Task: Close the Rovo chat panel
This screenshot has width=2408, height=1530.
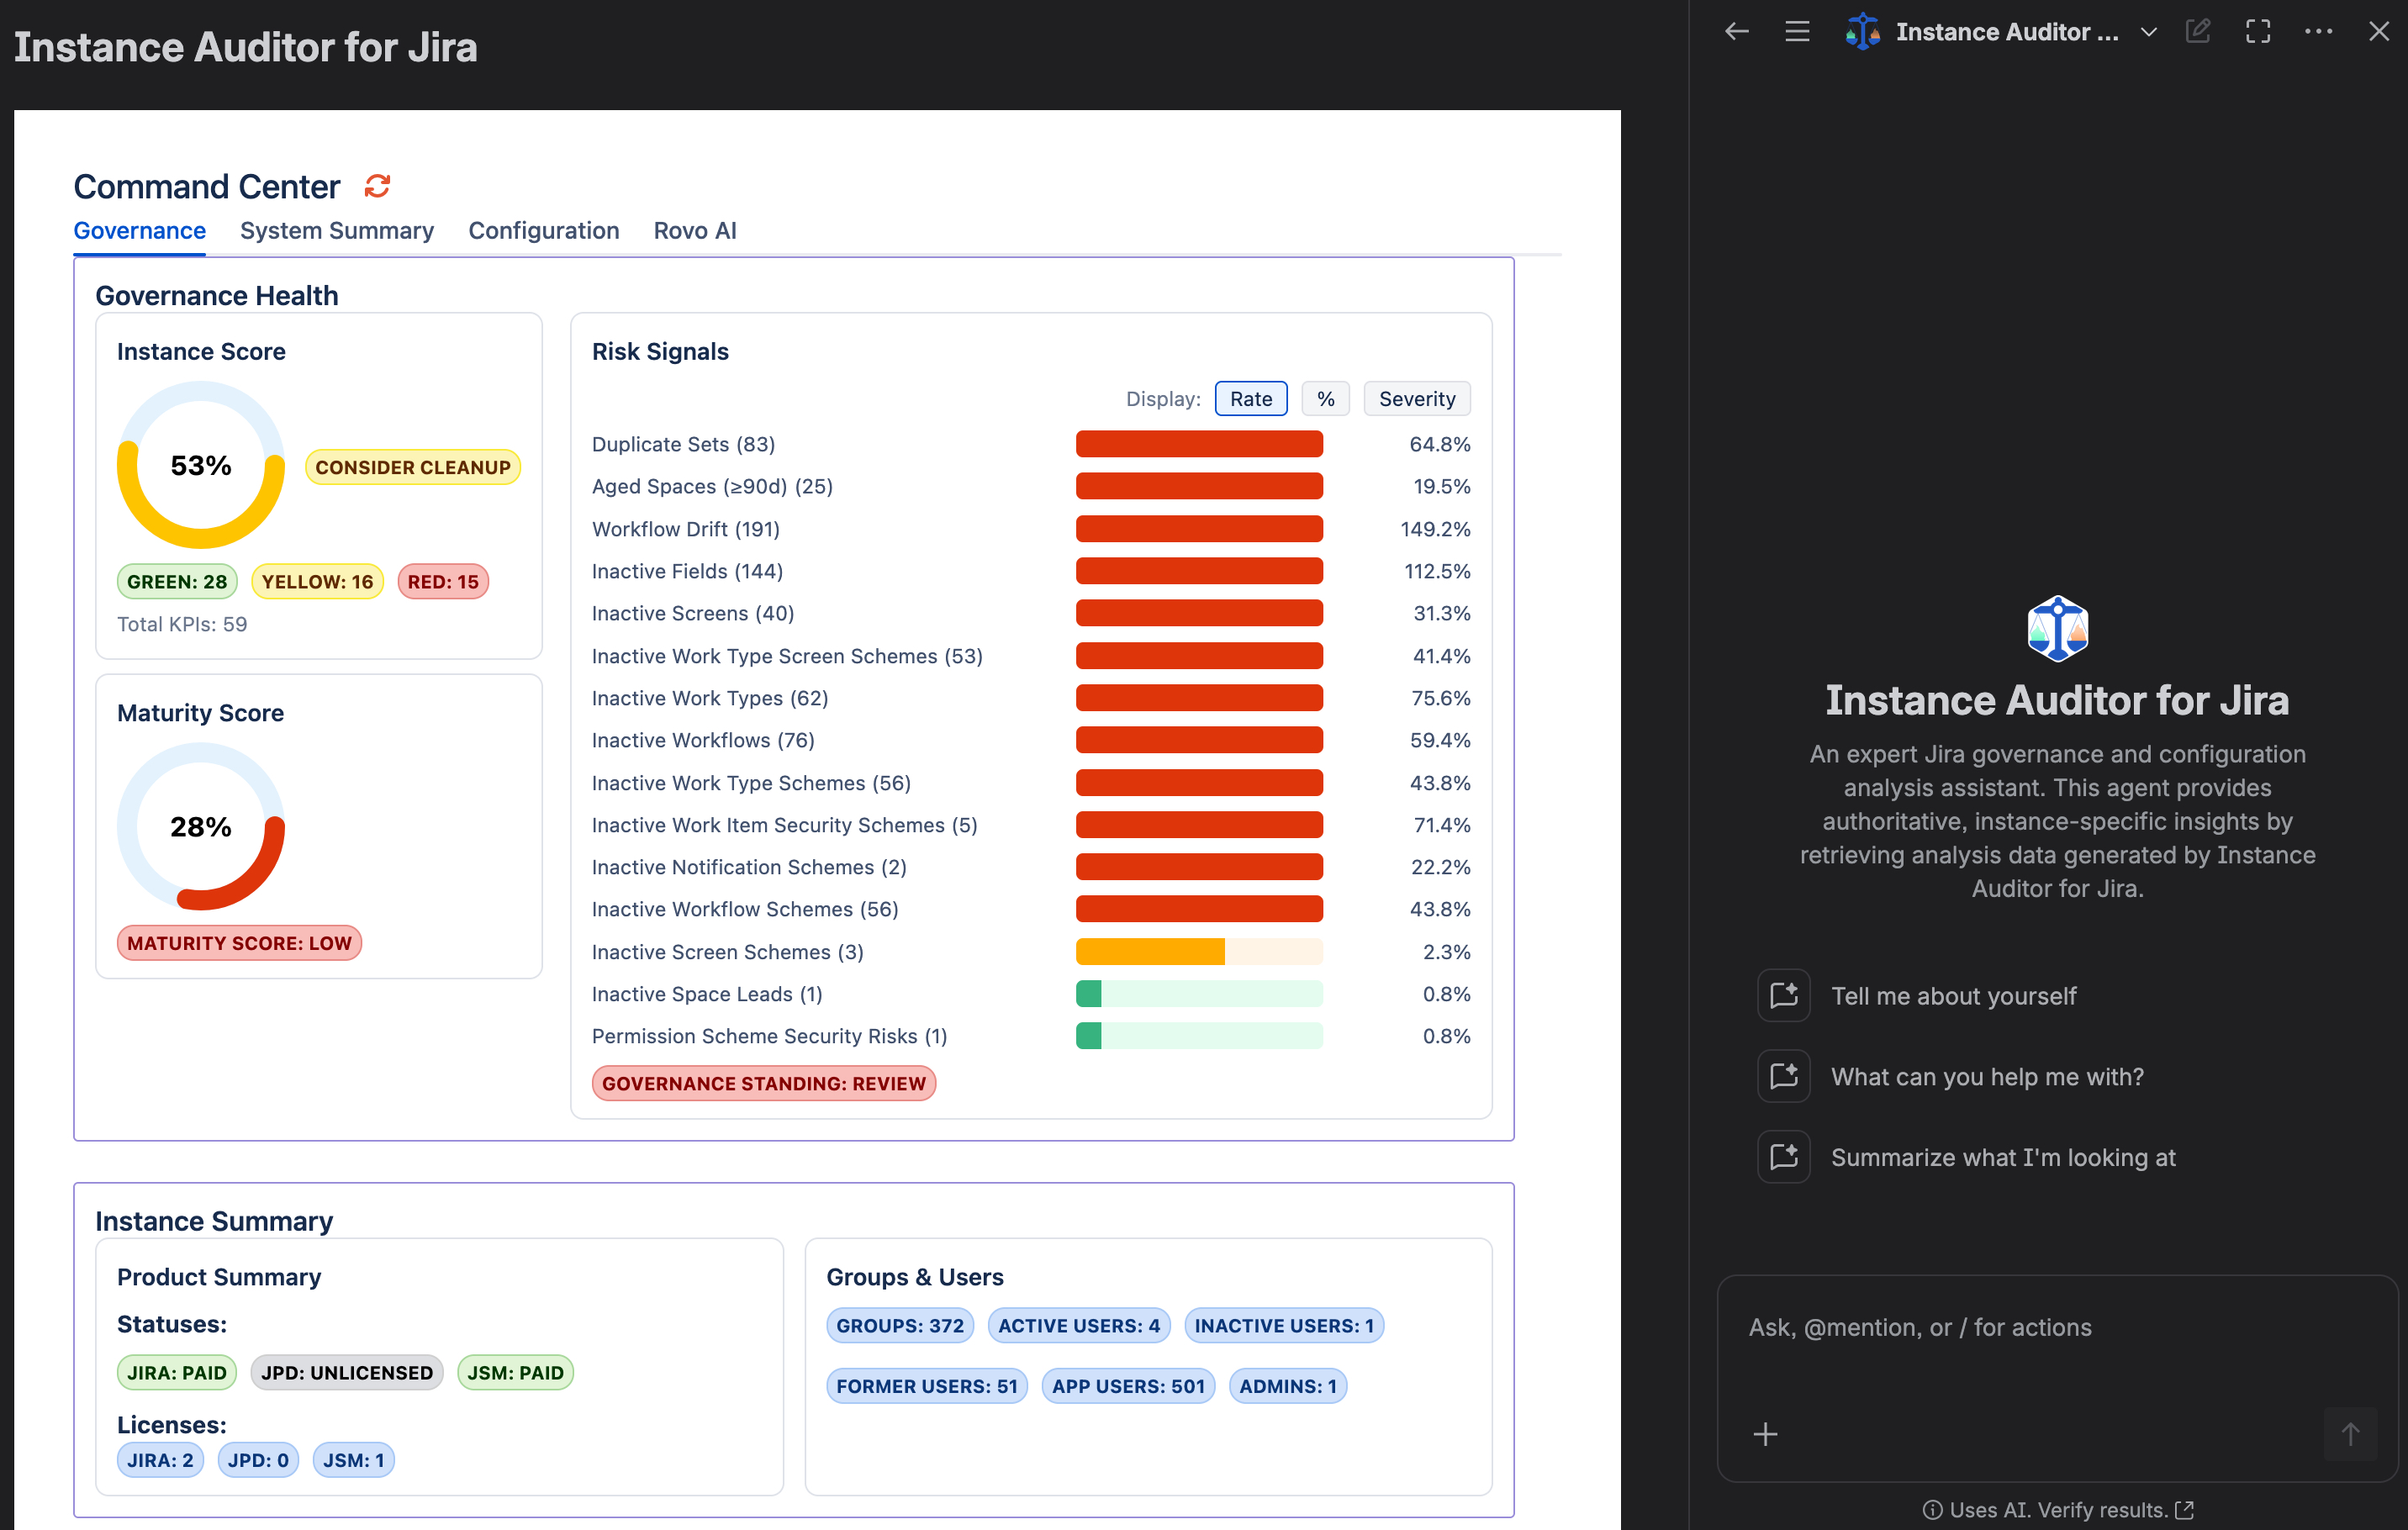Action: pyautogui.click(x=2379, y=31)
